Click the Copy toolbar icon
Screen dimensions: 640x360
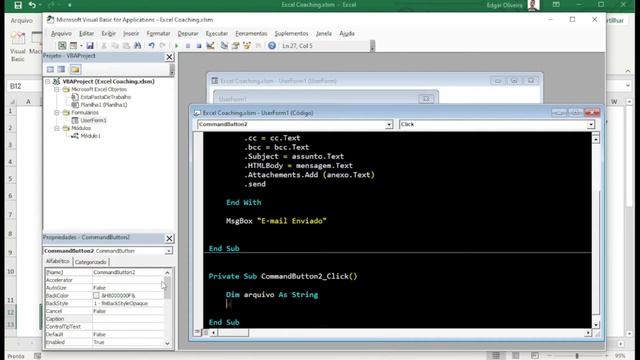[115, 46]
